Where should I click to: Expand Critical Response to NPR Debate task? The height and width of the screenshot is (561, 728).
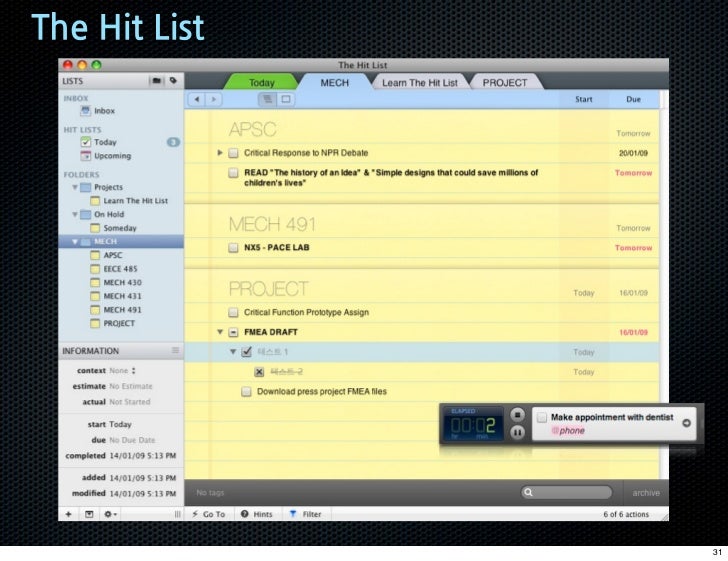[220, 152]
